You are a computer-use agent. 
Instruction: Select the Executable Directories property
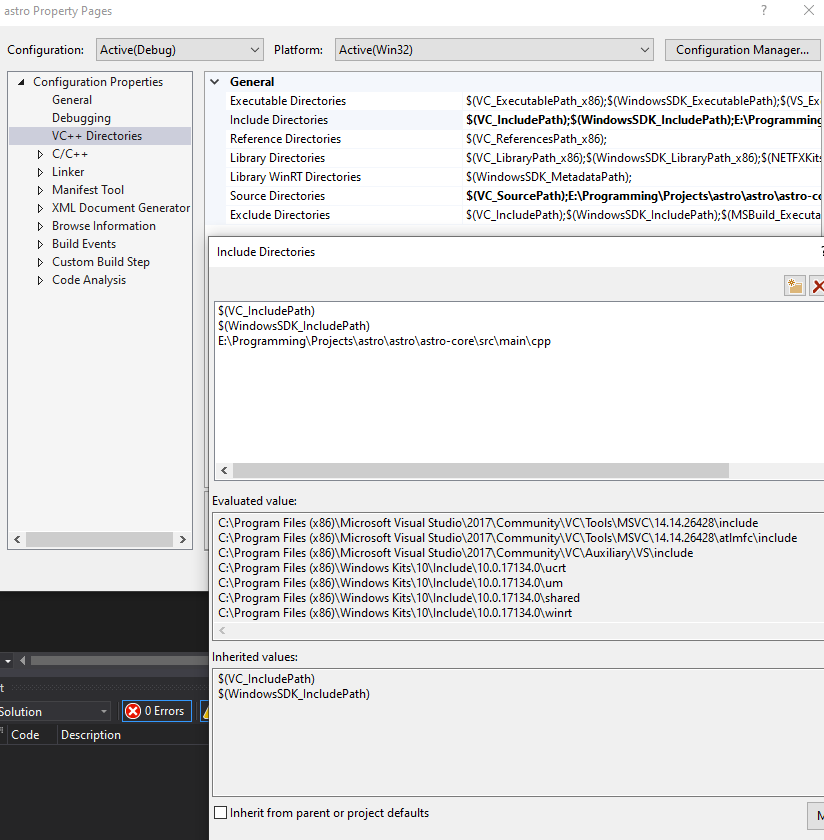288,101
